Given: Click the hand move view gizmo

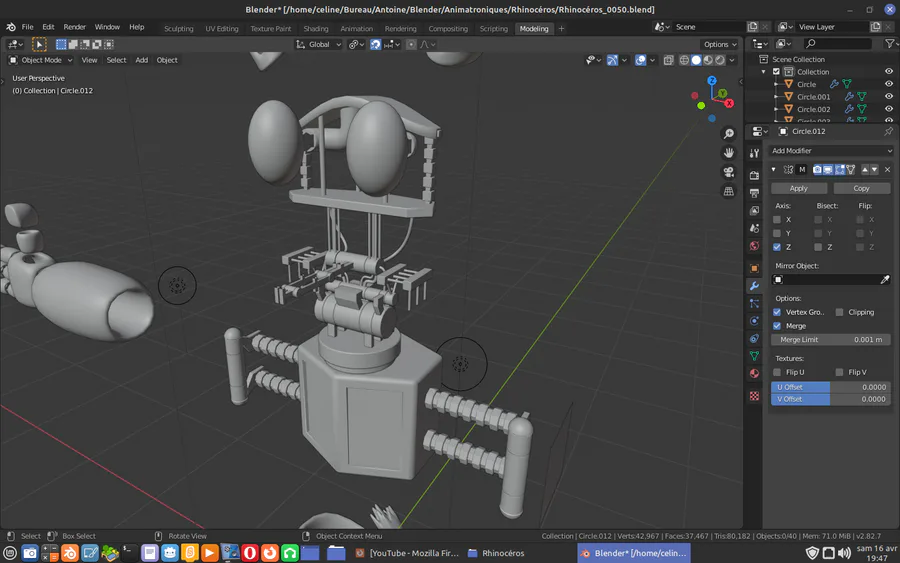Looking at the screenshot, I should pyautogui.click(x=728, y=153).
